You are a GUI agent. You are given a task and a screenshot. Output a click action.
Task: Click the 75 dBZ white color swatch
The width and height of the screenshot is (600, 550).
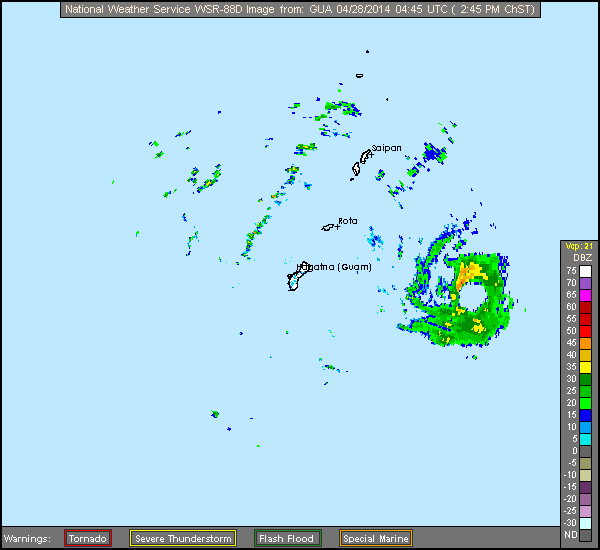(x=586, y=271)
